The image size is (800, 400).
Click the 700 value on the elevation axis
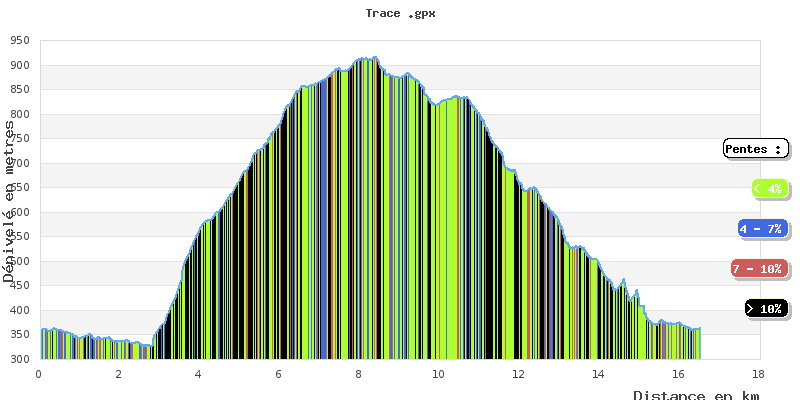point(20,163)
